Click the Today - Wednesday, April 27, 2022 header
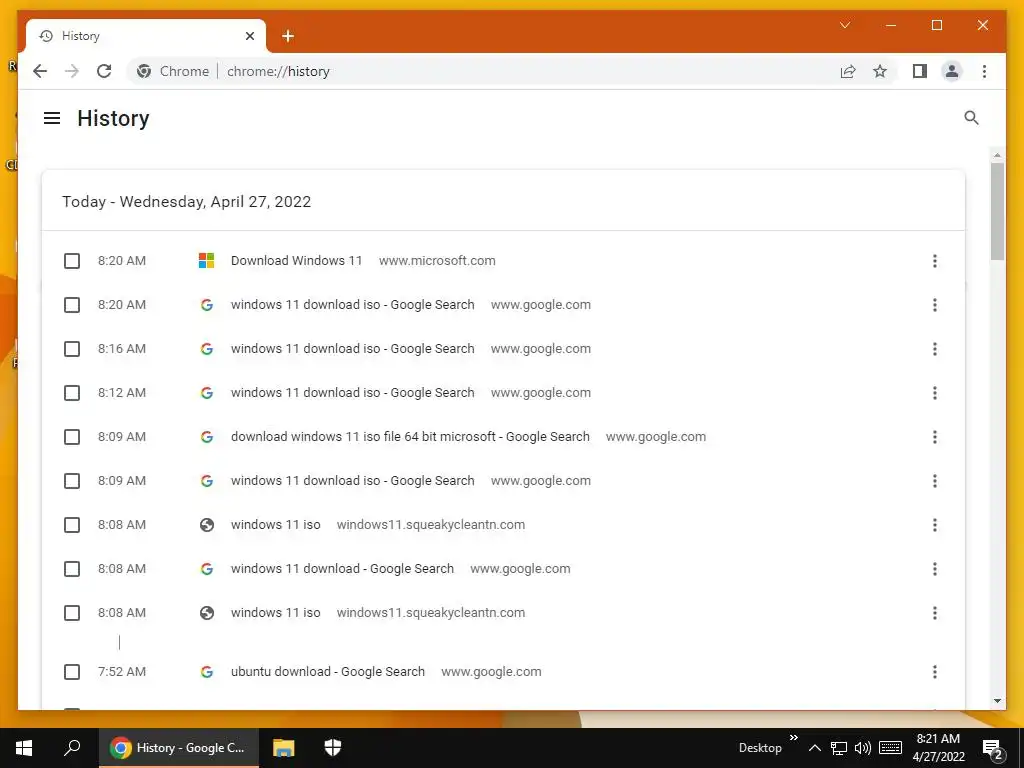This screenshot has height=768, width=1024. [186, 202]
